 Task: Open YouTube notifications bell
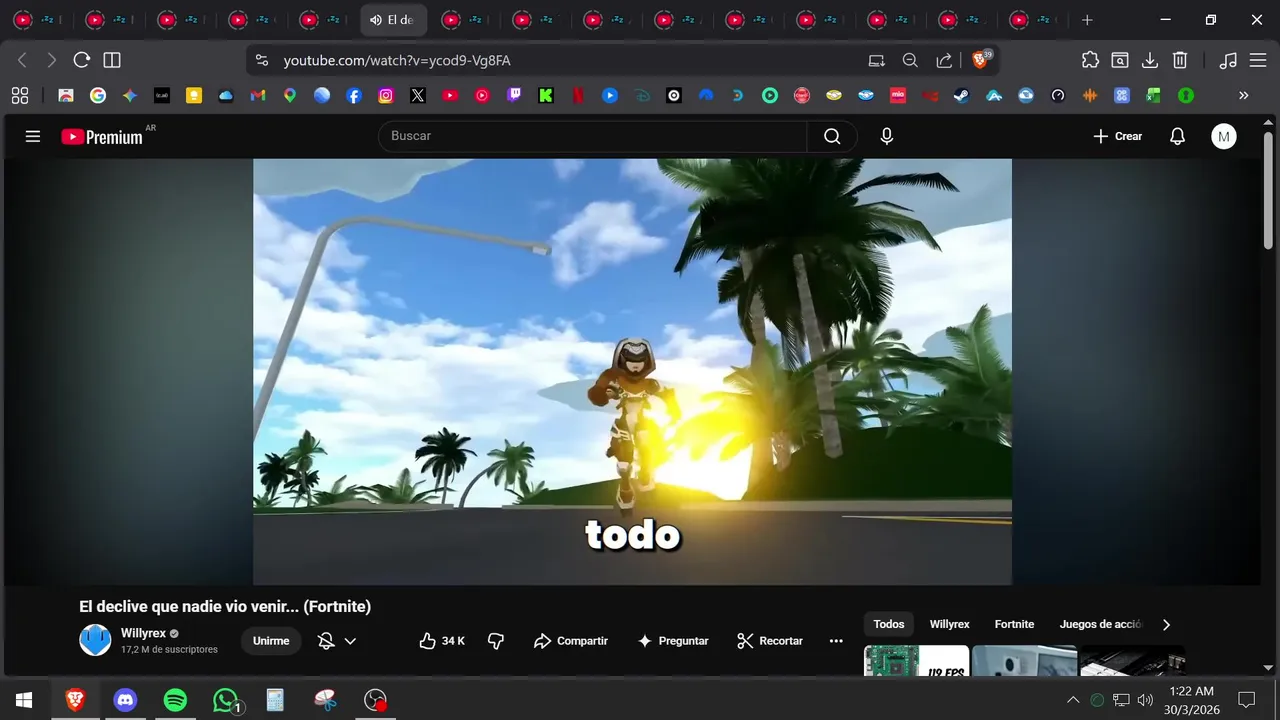tap(1177, 136)
